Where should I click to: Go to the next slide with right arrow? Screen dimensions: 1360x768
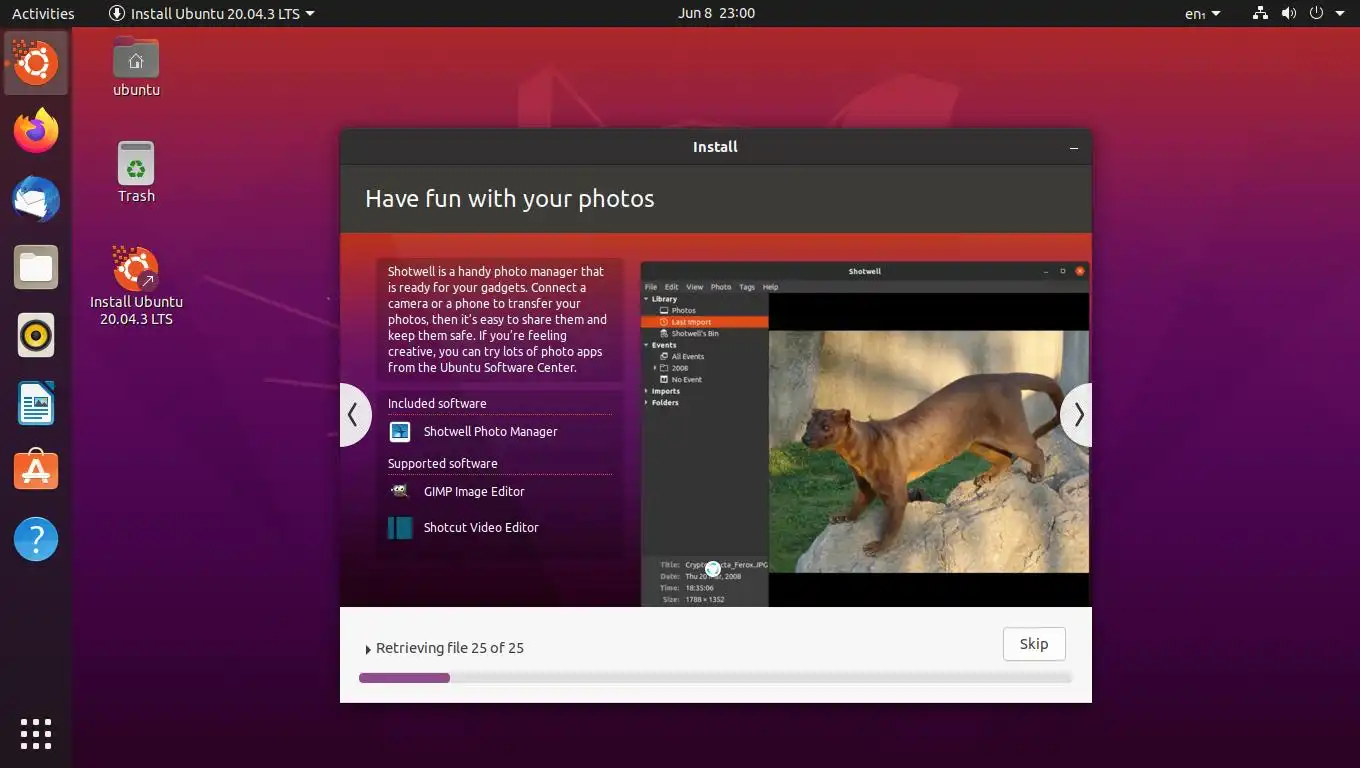tap(1077, 414)
